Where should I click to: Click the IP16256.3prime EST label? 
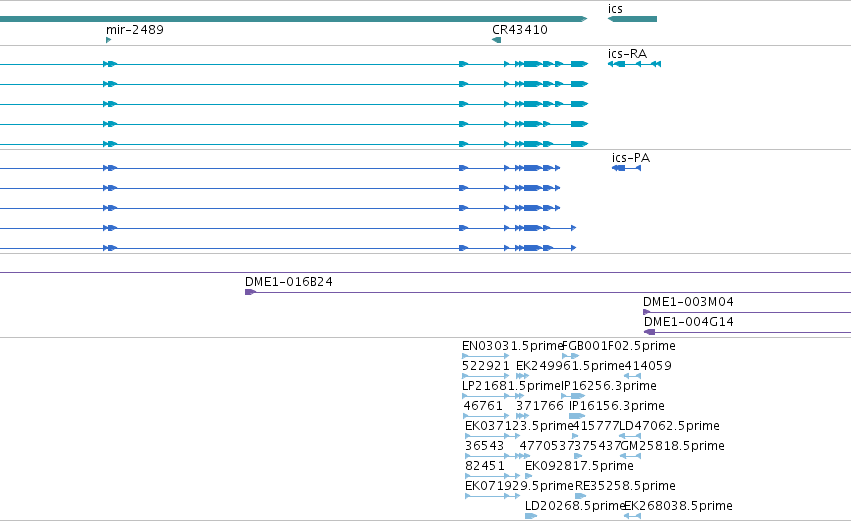tap(609, 386)
